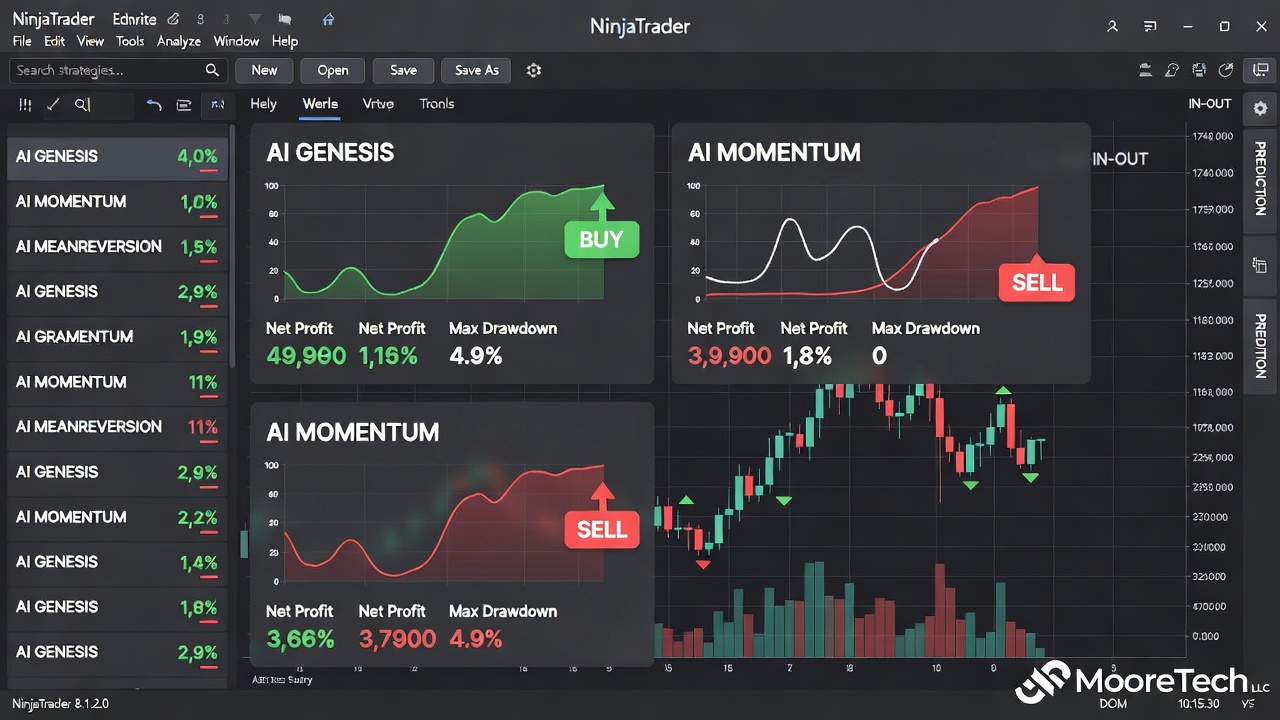Click the home icon in the title bar
This screenshot has height=720, width=1280.
328,19
